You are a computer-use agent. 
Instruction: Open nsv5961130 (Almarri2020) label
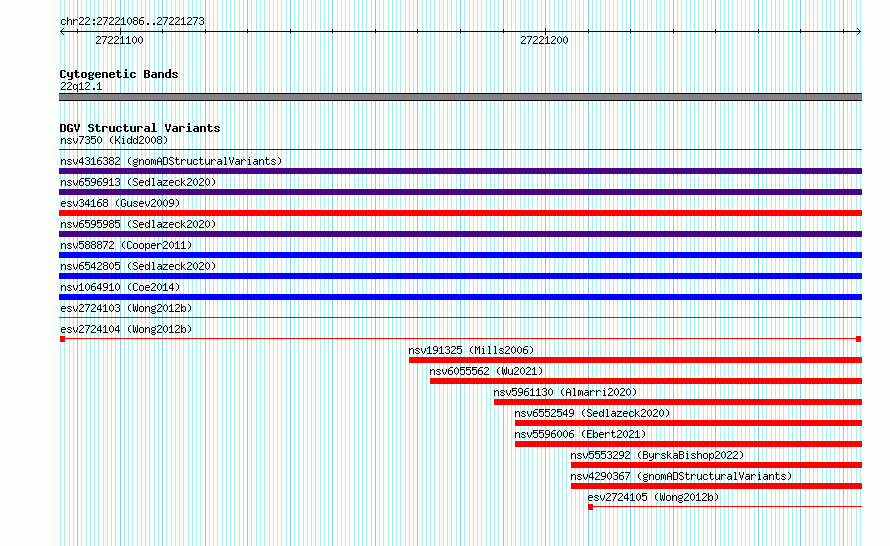(565, 392)
